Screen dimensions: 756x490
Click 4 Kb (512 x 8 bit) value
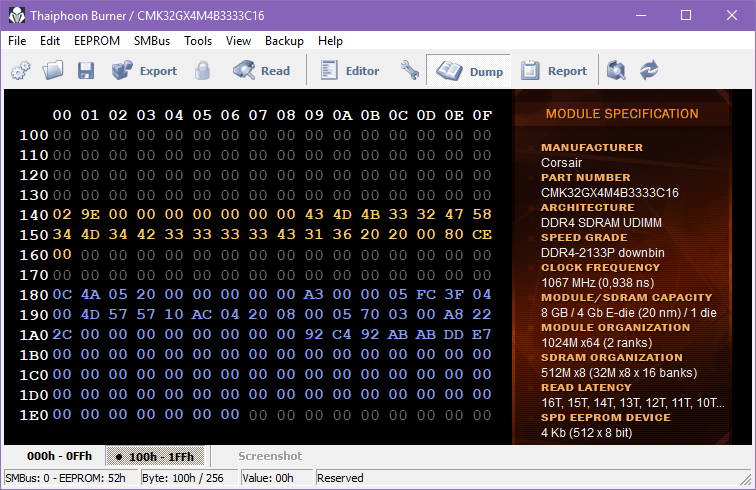586,433
